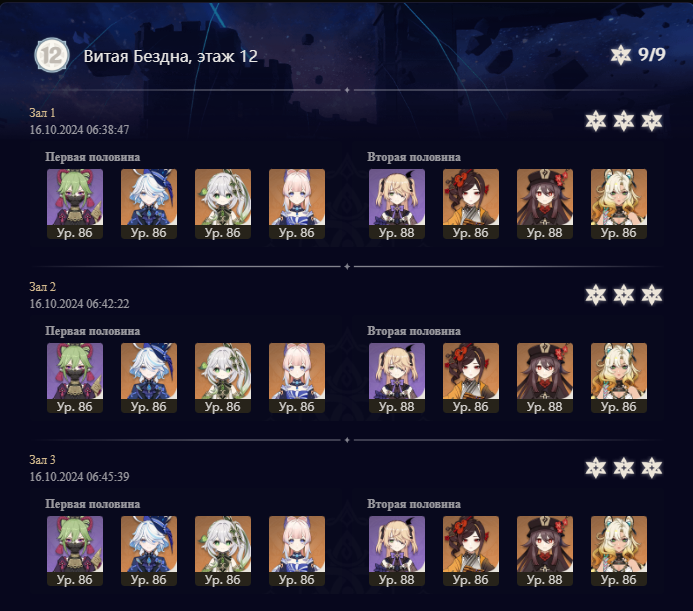693x611 pixels.
Task: Click hat-wearing brown-haired character in Зал 2
Action: click(x=544, y=378)
